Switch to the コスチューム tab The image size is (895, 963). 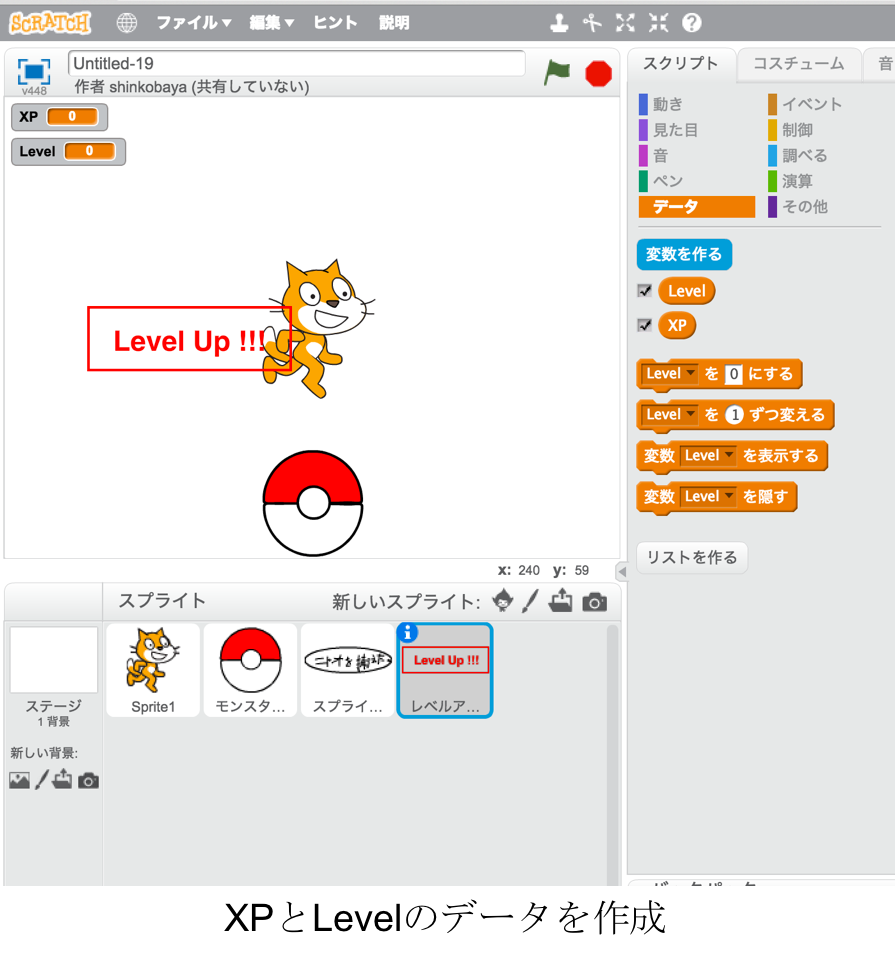(799, 64)
